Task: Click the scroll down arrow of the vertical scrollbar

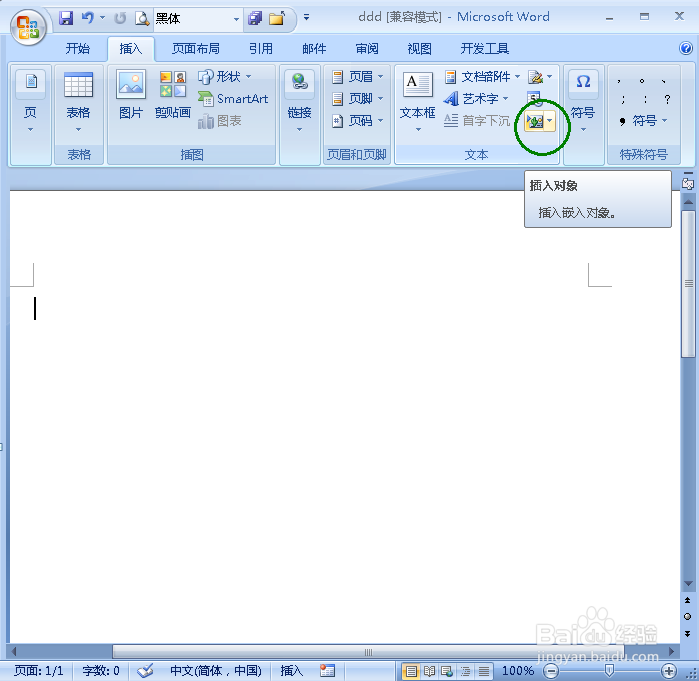Action: (688, 584)
